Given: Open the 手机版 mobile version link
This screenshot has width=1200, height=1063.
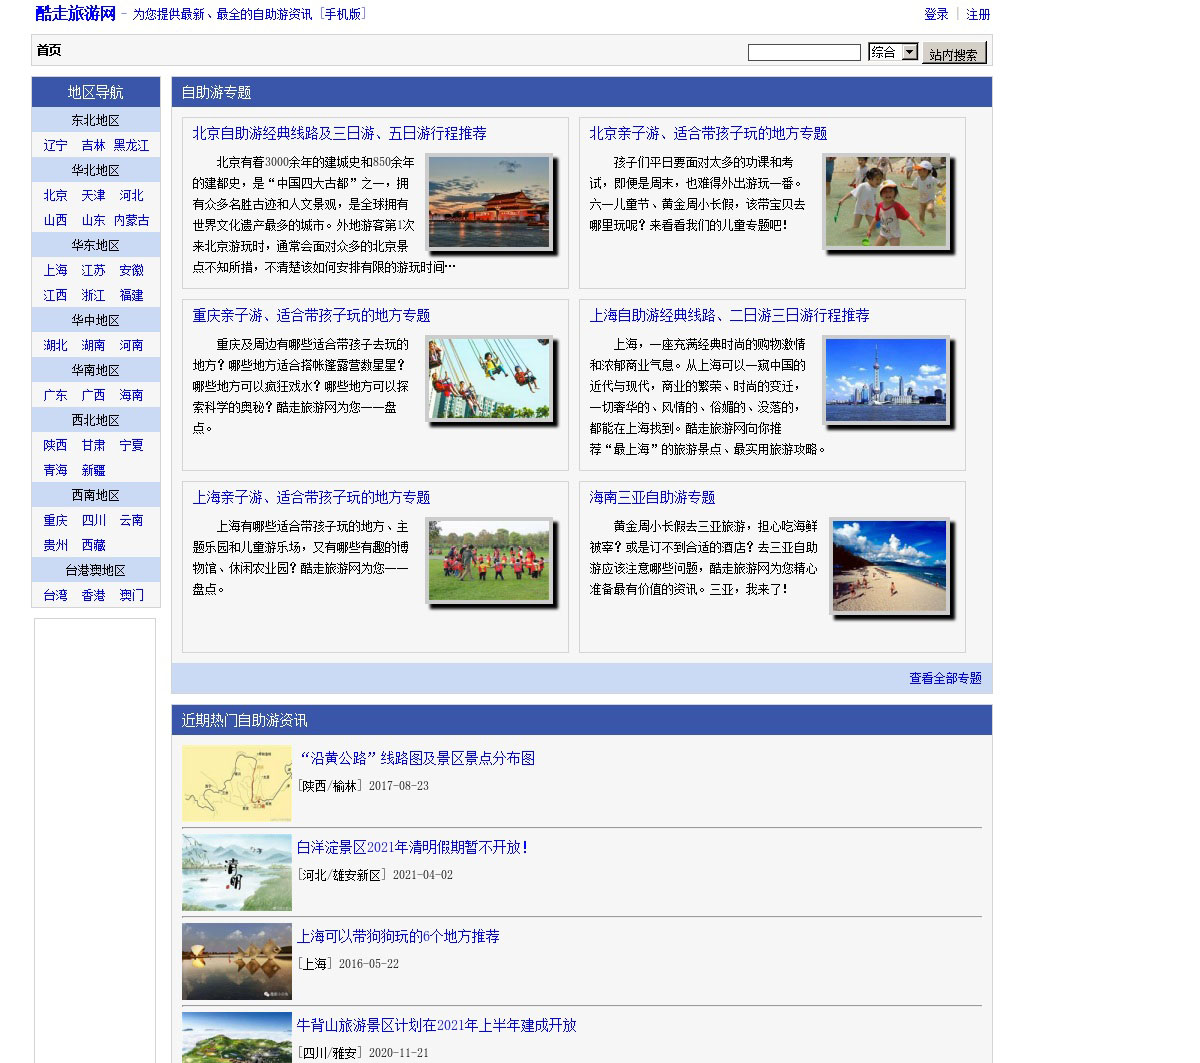Looking at the screenshot, I should tap(343, 14).
